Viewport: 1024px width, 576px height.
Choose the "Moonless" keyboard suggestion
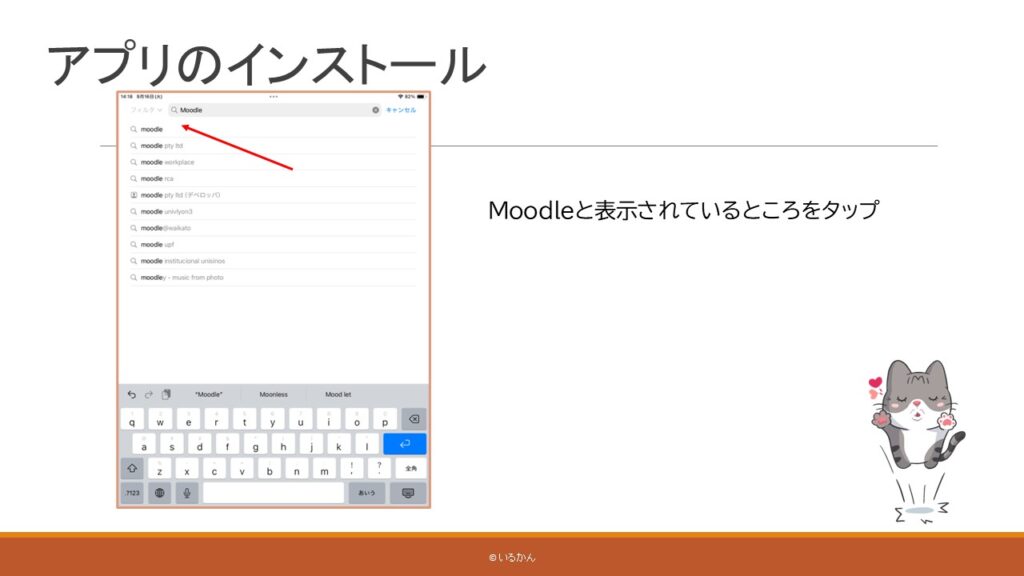coord(273,395)
